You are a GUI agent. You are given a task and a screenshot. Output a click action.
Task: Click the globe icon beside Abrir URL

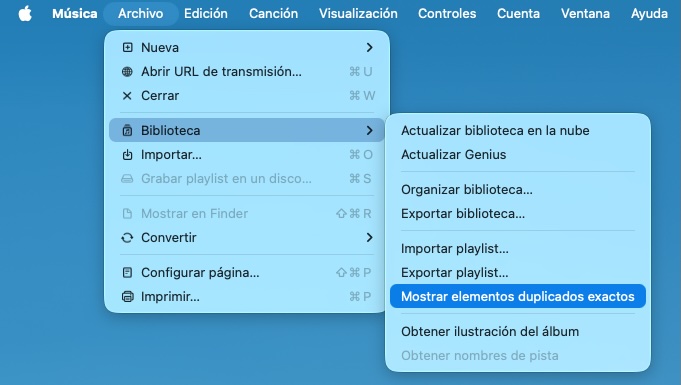[127, 72]
